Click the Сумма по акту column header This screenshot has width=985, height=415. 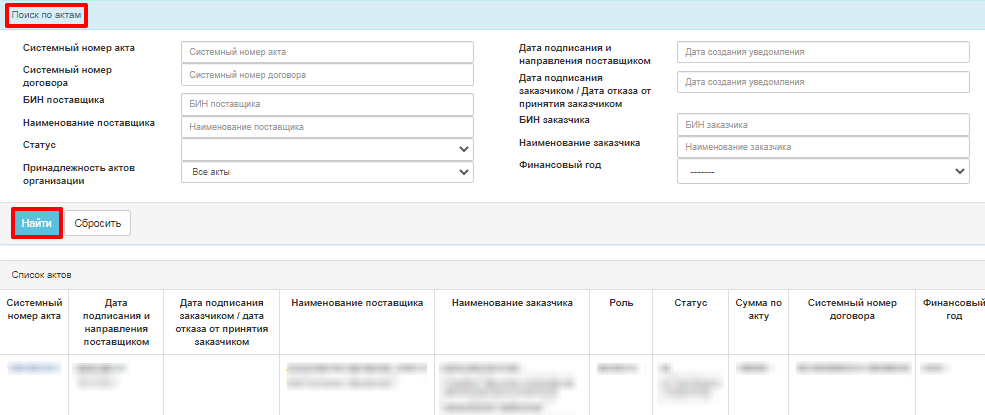(x=758, y=309)
